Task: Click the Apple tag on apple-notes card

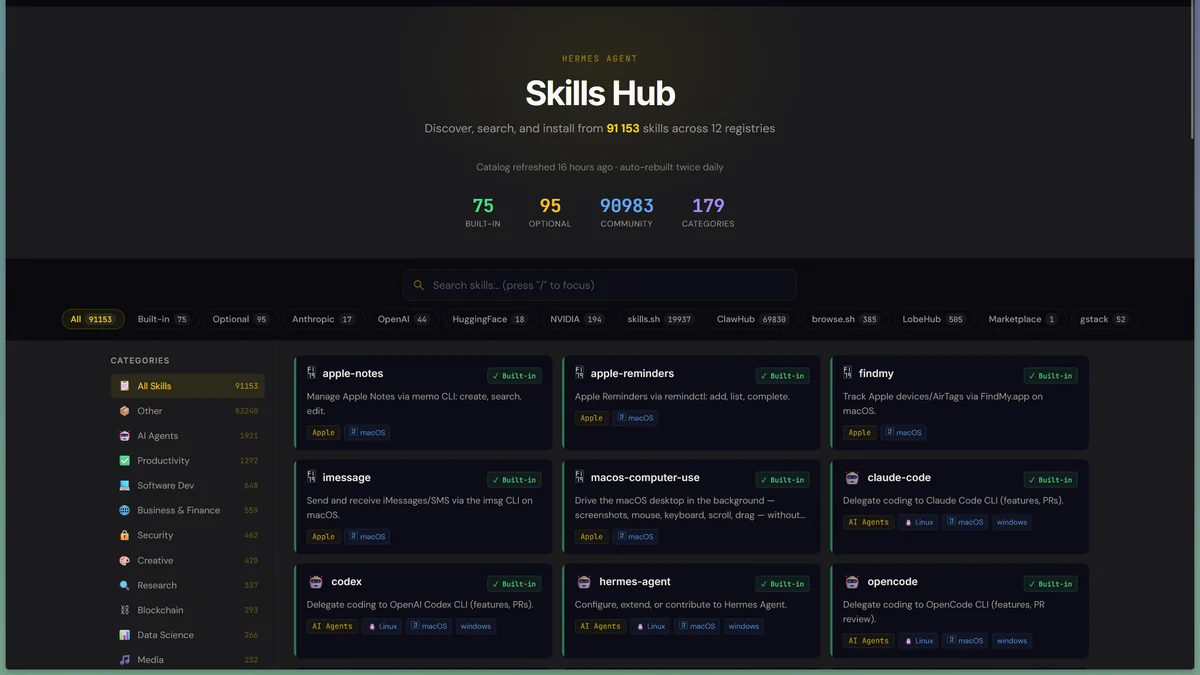Action: point(323,432)
